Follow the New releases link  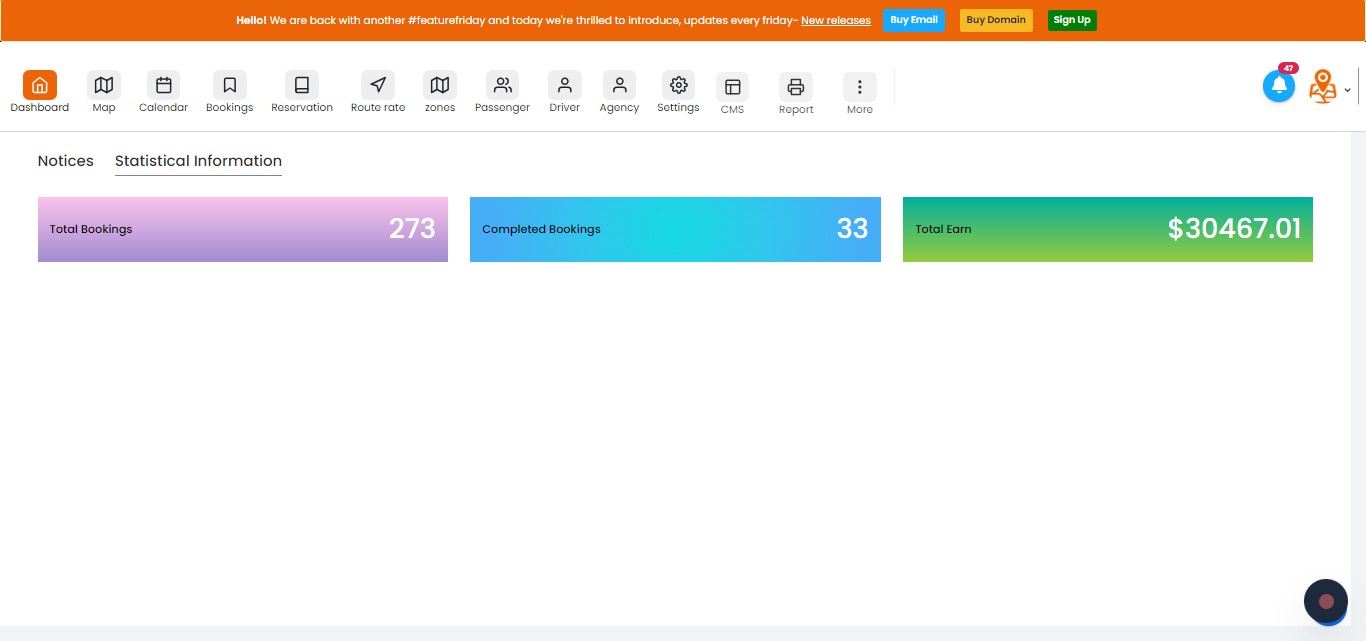836,20
